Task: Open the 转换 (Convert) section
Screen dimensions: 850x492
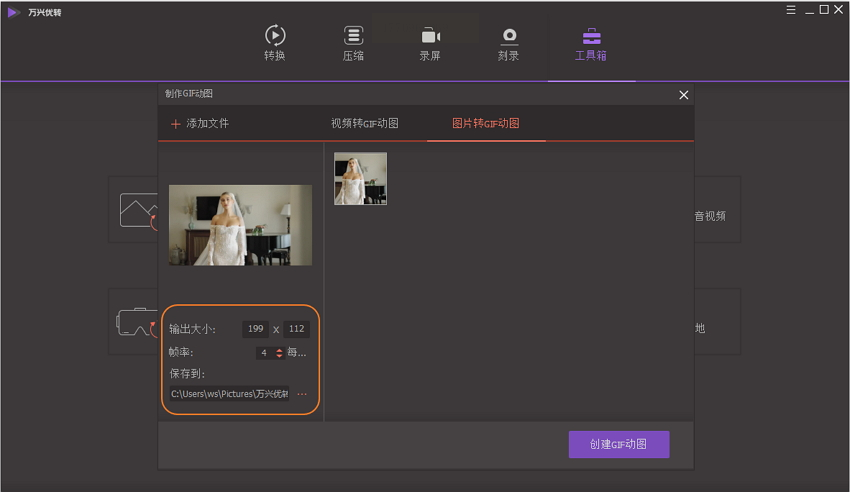Action: coord(274,44)
